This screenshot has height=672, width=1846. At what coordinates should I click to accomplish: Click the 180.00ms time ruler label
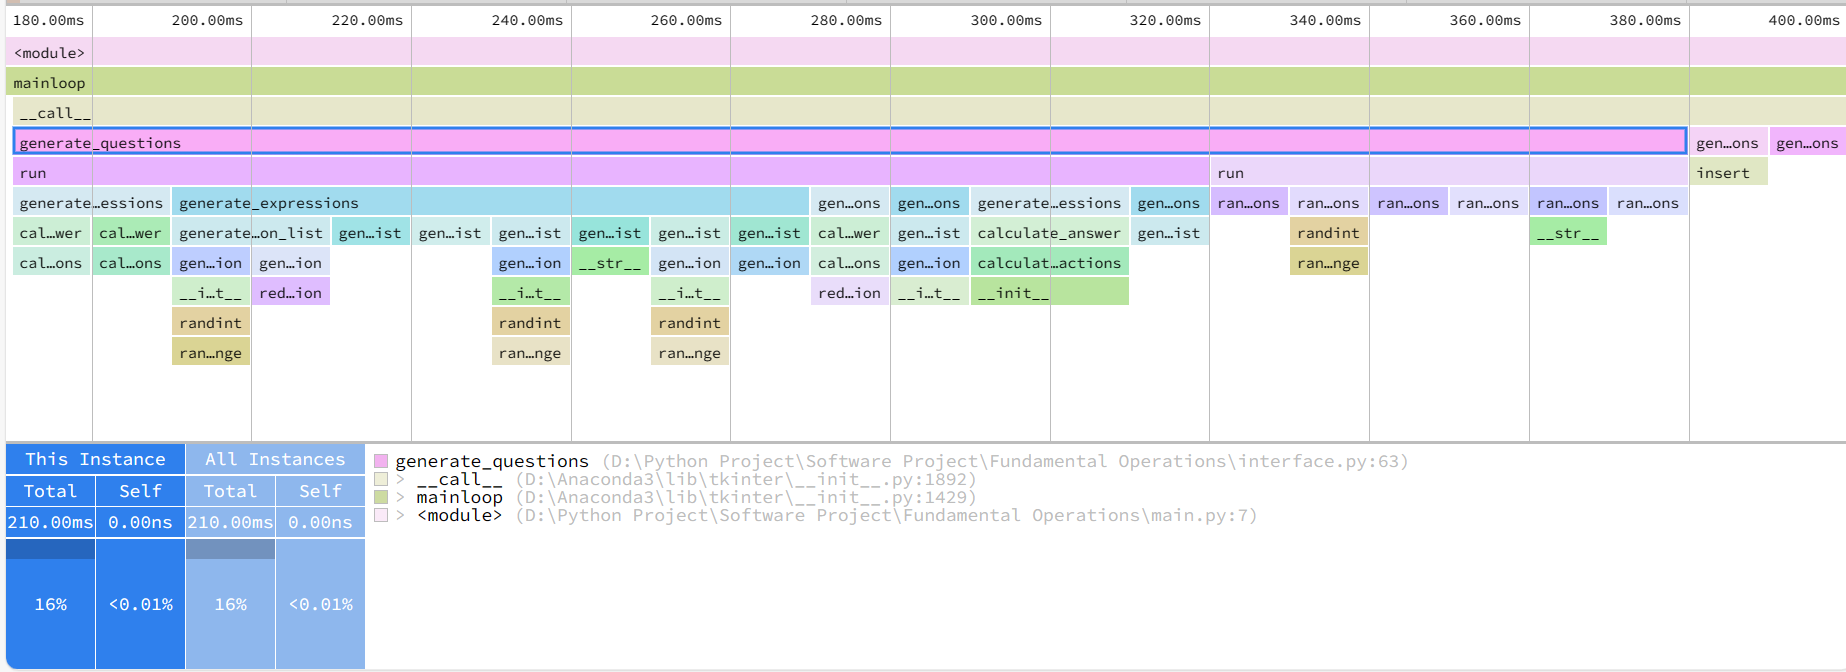pyautogui.click(x=48, y=20)
